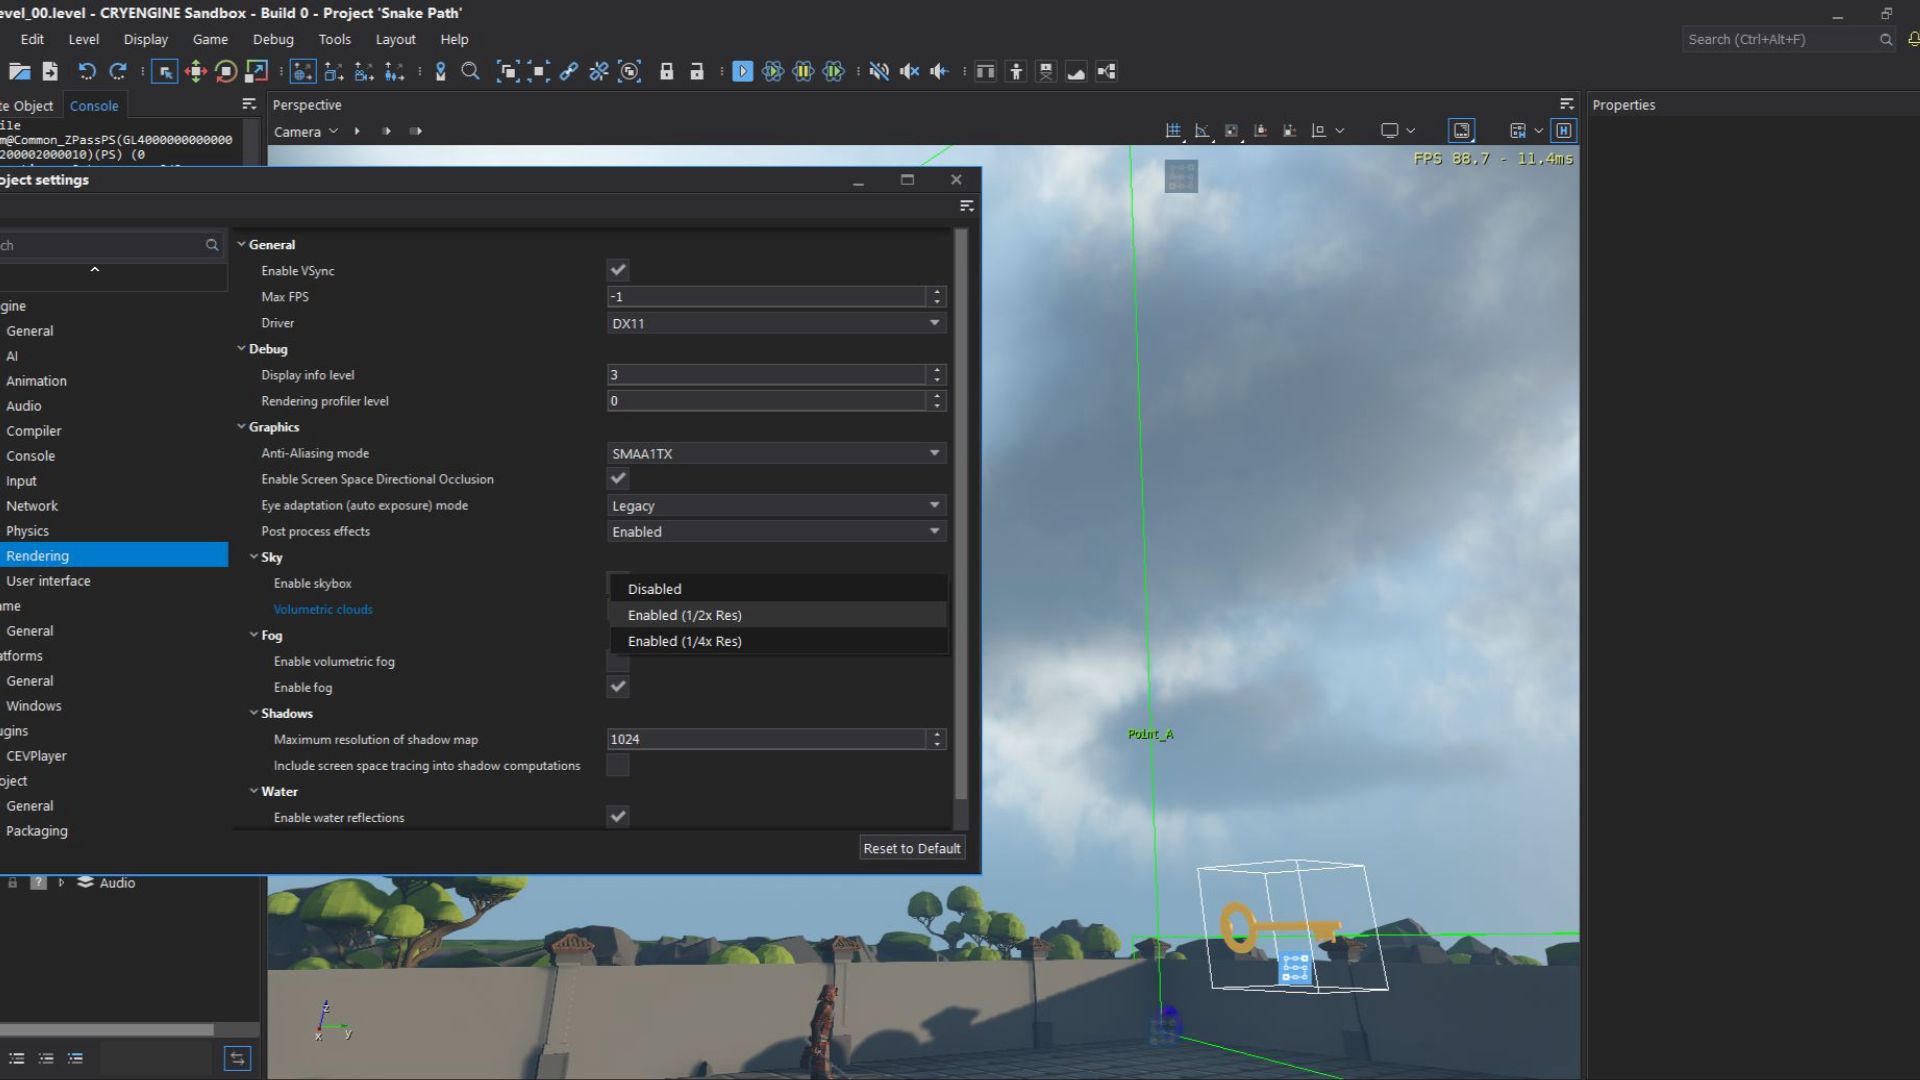1920x1080 pixels.
Task: Toggle the angle snap icon in viewport
Action: pos(1202,131)
